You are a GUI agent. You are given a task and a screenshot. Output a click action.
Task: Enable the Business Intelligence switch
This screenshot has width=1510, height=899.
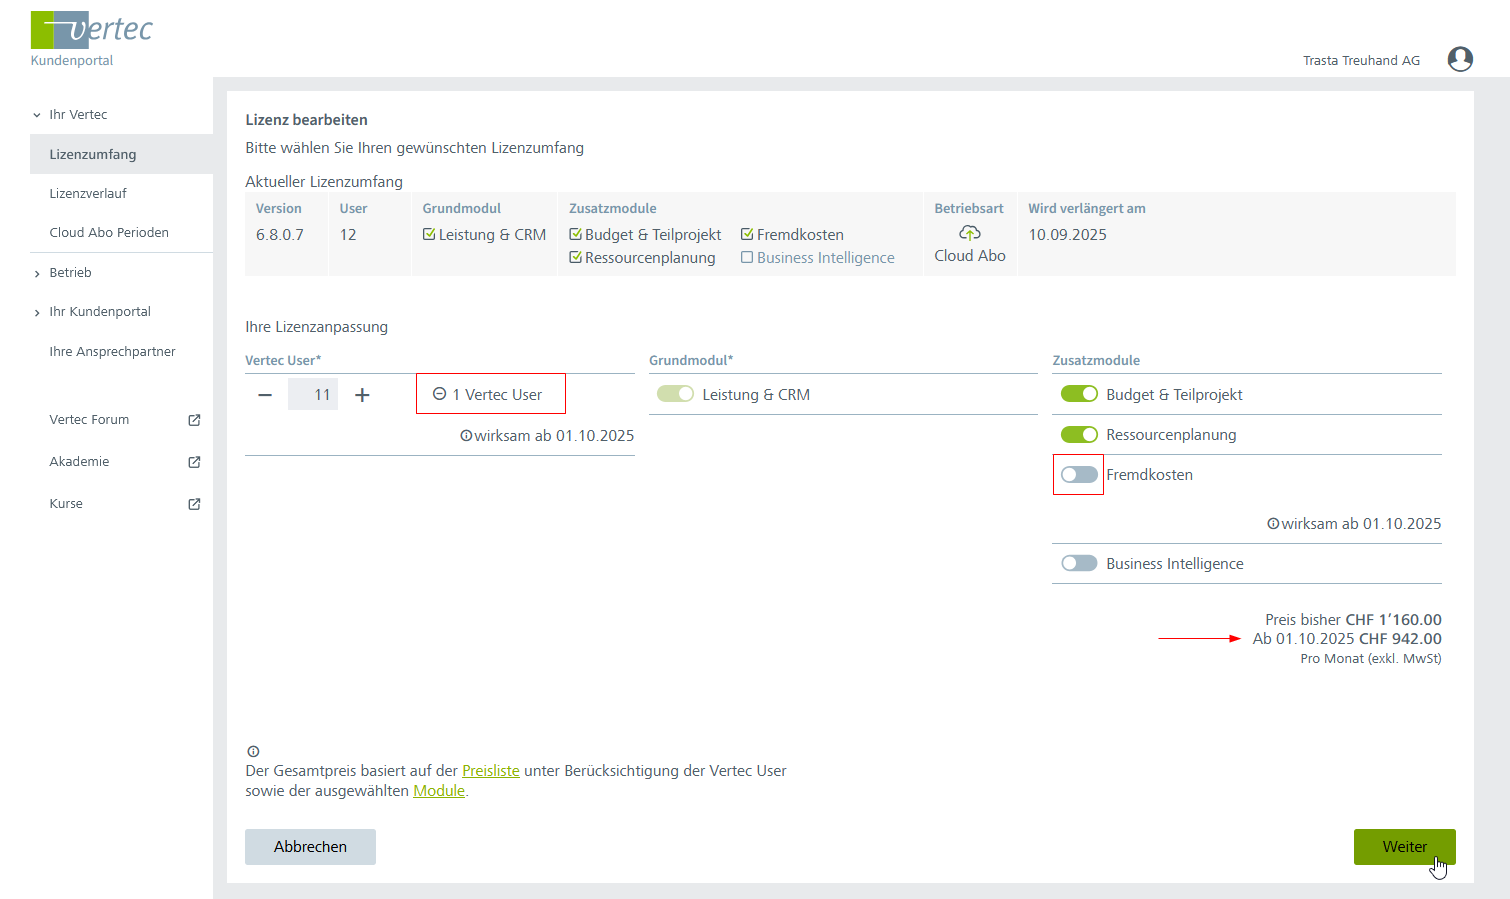pyautogui.click(x=1079, y=563)
